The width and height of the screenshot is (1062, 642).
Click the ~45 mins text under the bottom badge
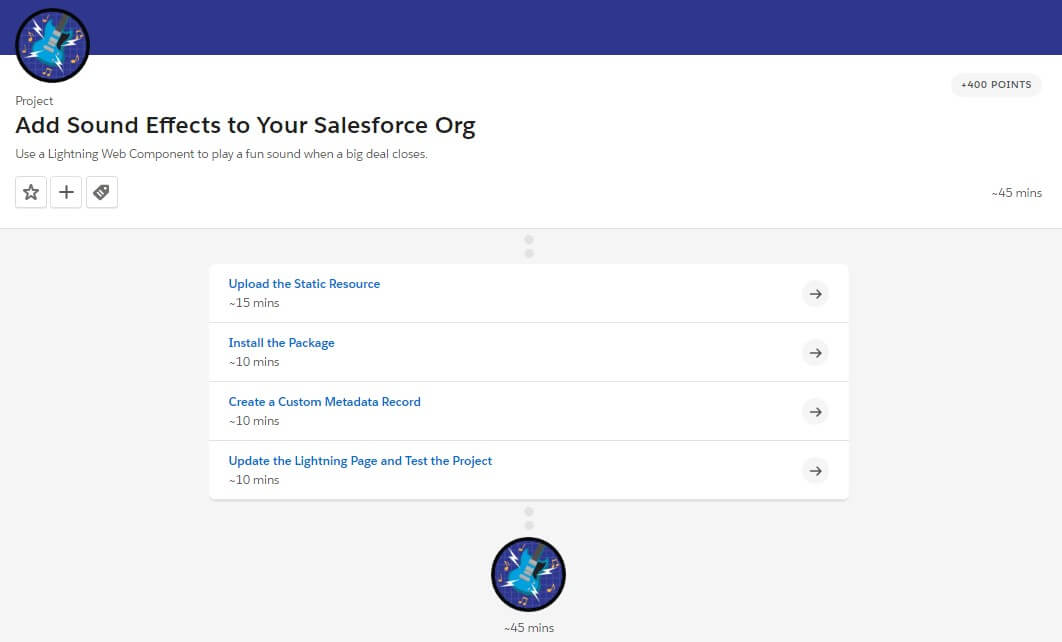tap(529, 628)
